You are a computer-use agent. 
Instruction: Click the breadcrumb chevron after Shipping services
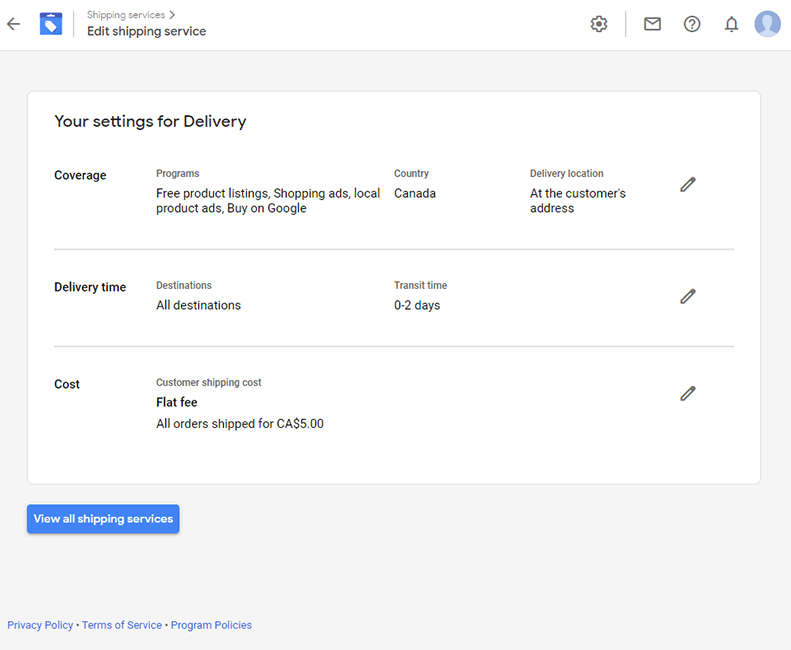[172, 15]
